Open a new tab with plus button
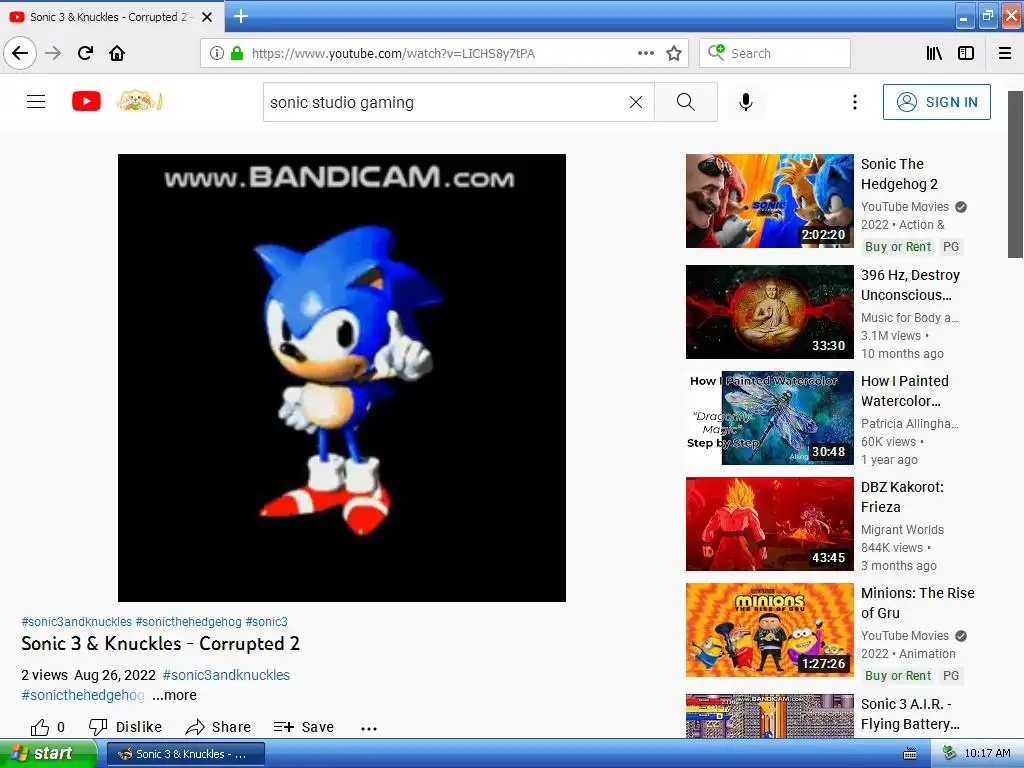This screenshot has width=1024, height=768. 241,16
